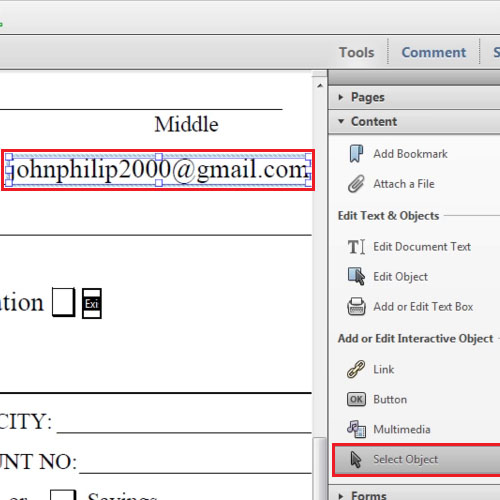Click the Button OK icon
500x500 pixels.
[356, 399]
